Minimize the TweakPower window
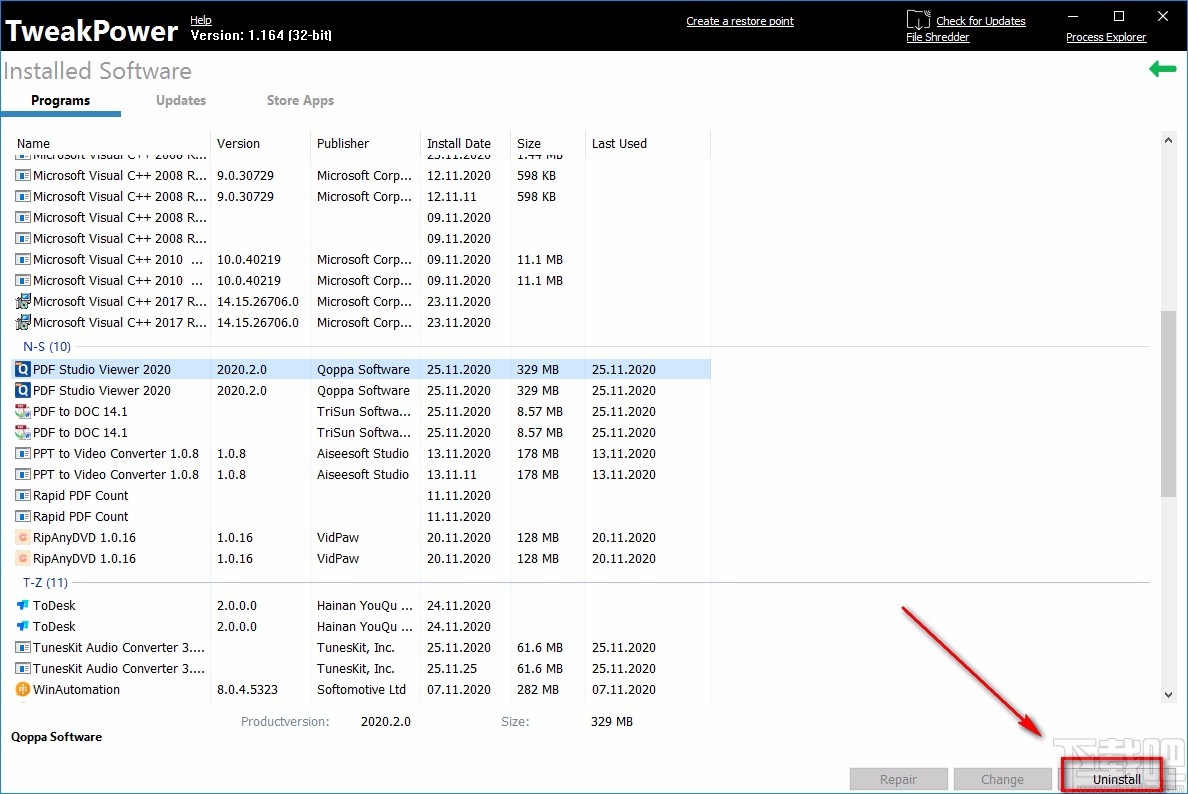 coord(1073,16)
